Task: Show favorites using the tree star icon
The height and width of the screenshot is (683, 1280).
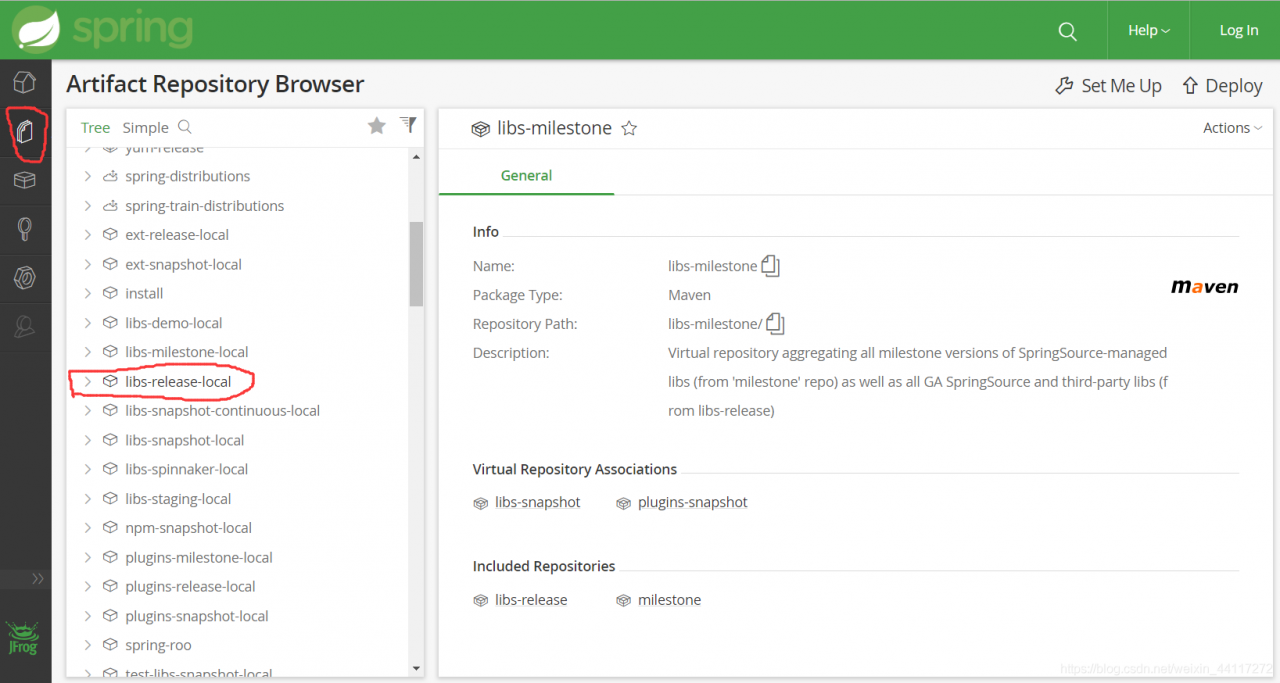Action: coord(377,126)
